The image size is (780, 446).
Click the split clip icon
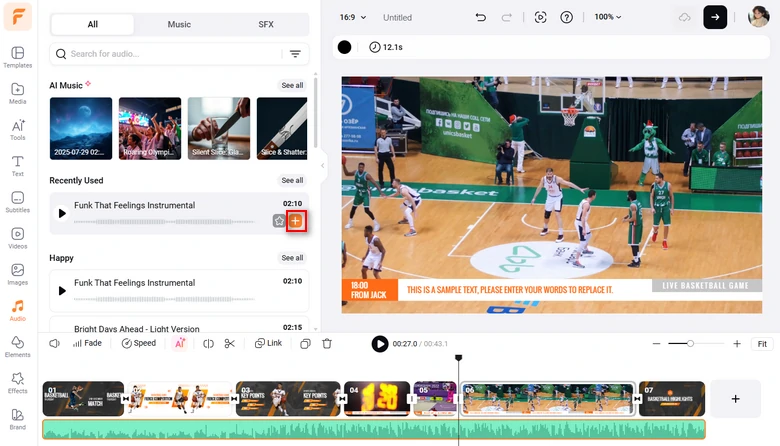[x=208, y=344]
